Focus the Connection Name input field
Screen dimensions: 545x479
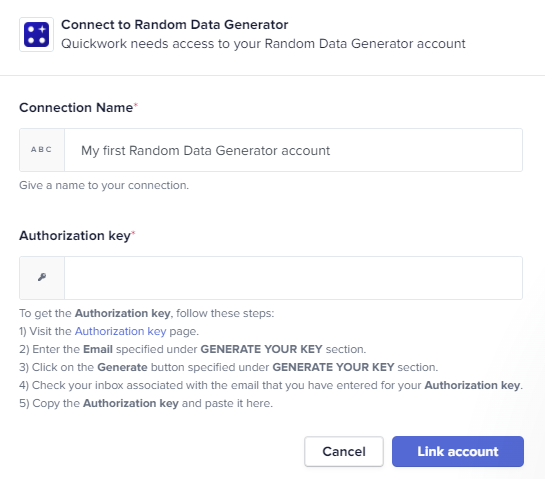[293, 150]
